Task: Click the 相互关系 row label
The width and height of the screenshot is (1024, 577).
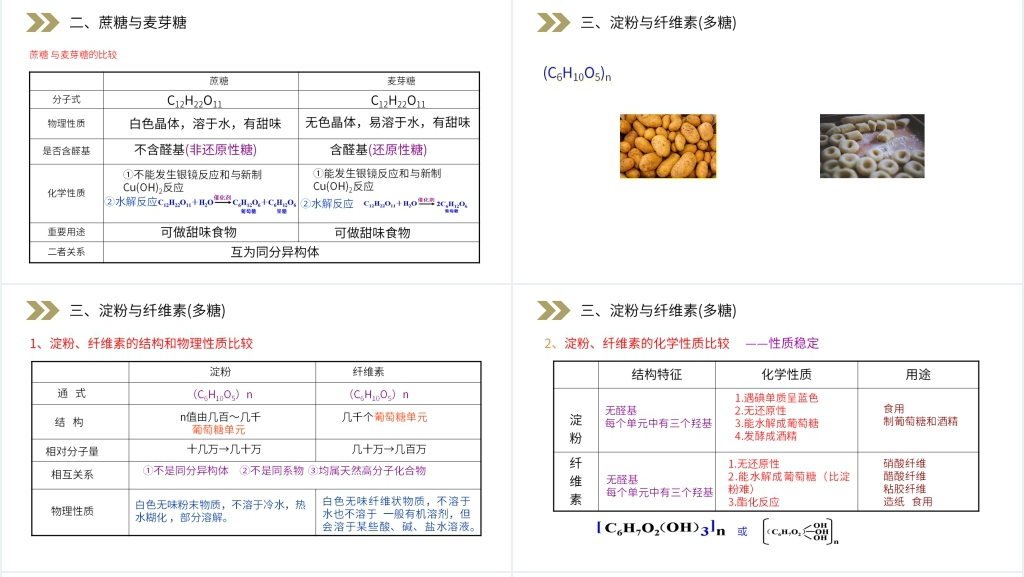Action: (72, 474)
